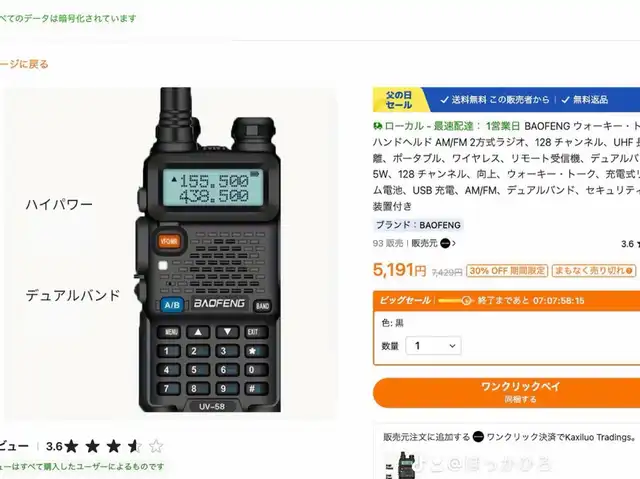Click the main BAOFENG radio product image

210,250
